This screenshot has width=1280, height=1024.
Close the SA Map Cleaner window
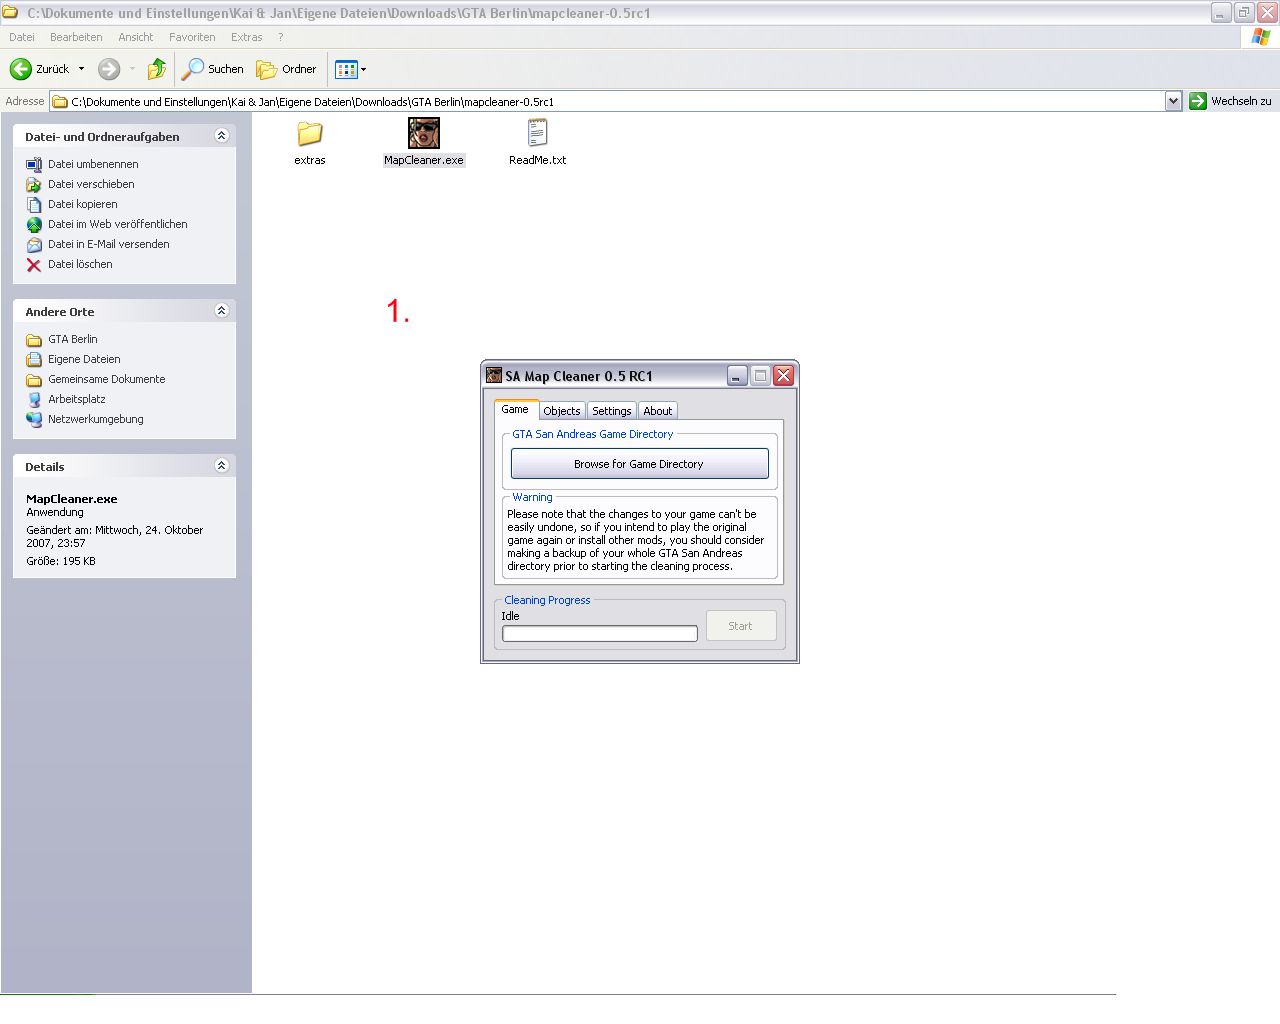click(x=783, y=376)
